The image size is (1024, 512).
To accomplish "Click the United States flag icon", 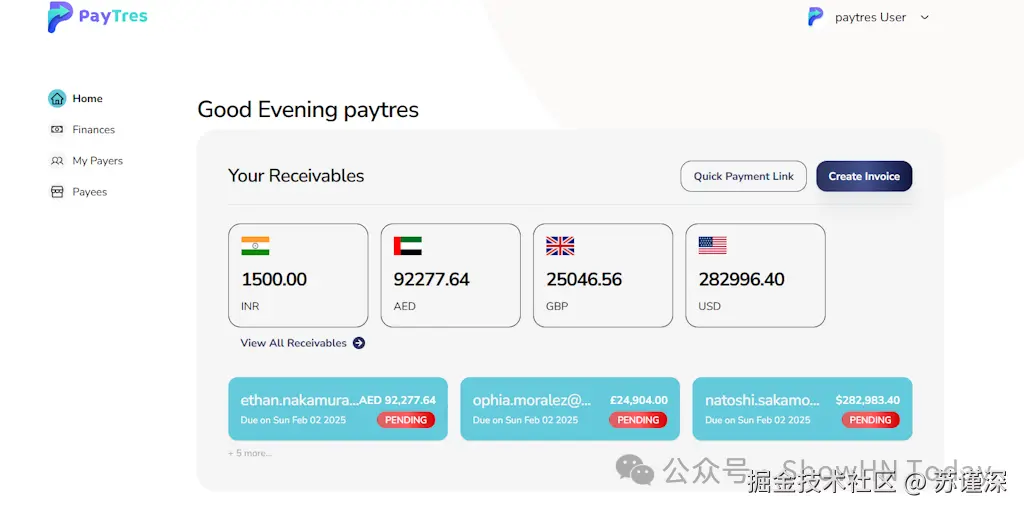I will (x=712, y=245).
